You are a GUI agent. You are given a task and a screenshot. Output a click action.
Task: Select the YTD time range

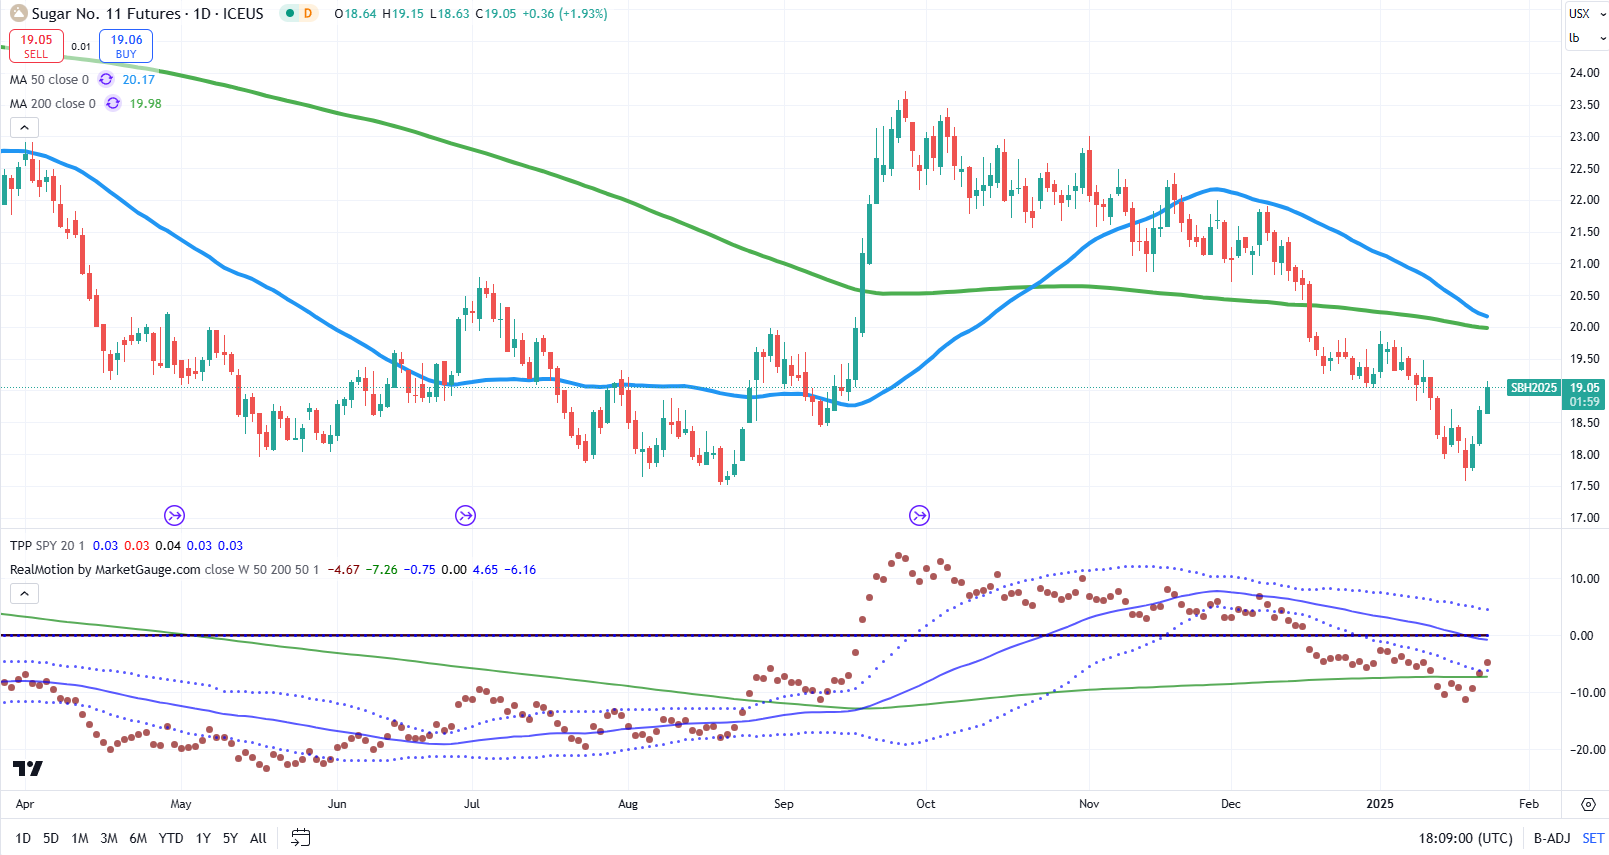click(171, 838)
